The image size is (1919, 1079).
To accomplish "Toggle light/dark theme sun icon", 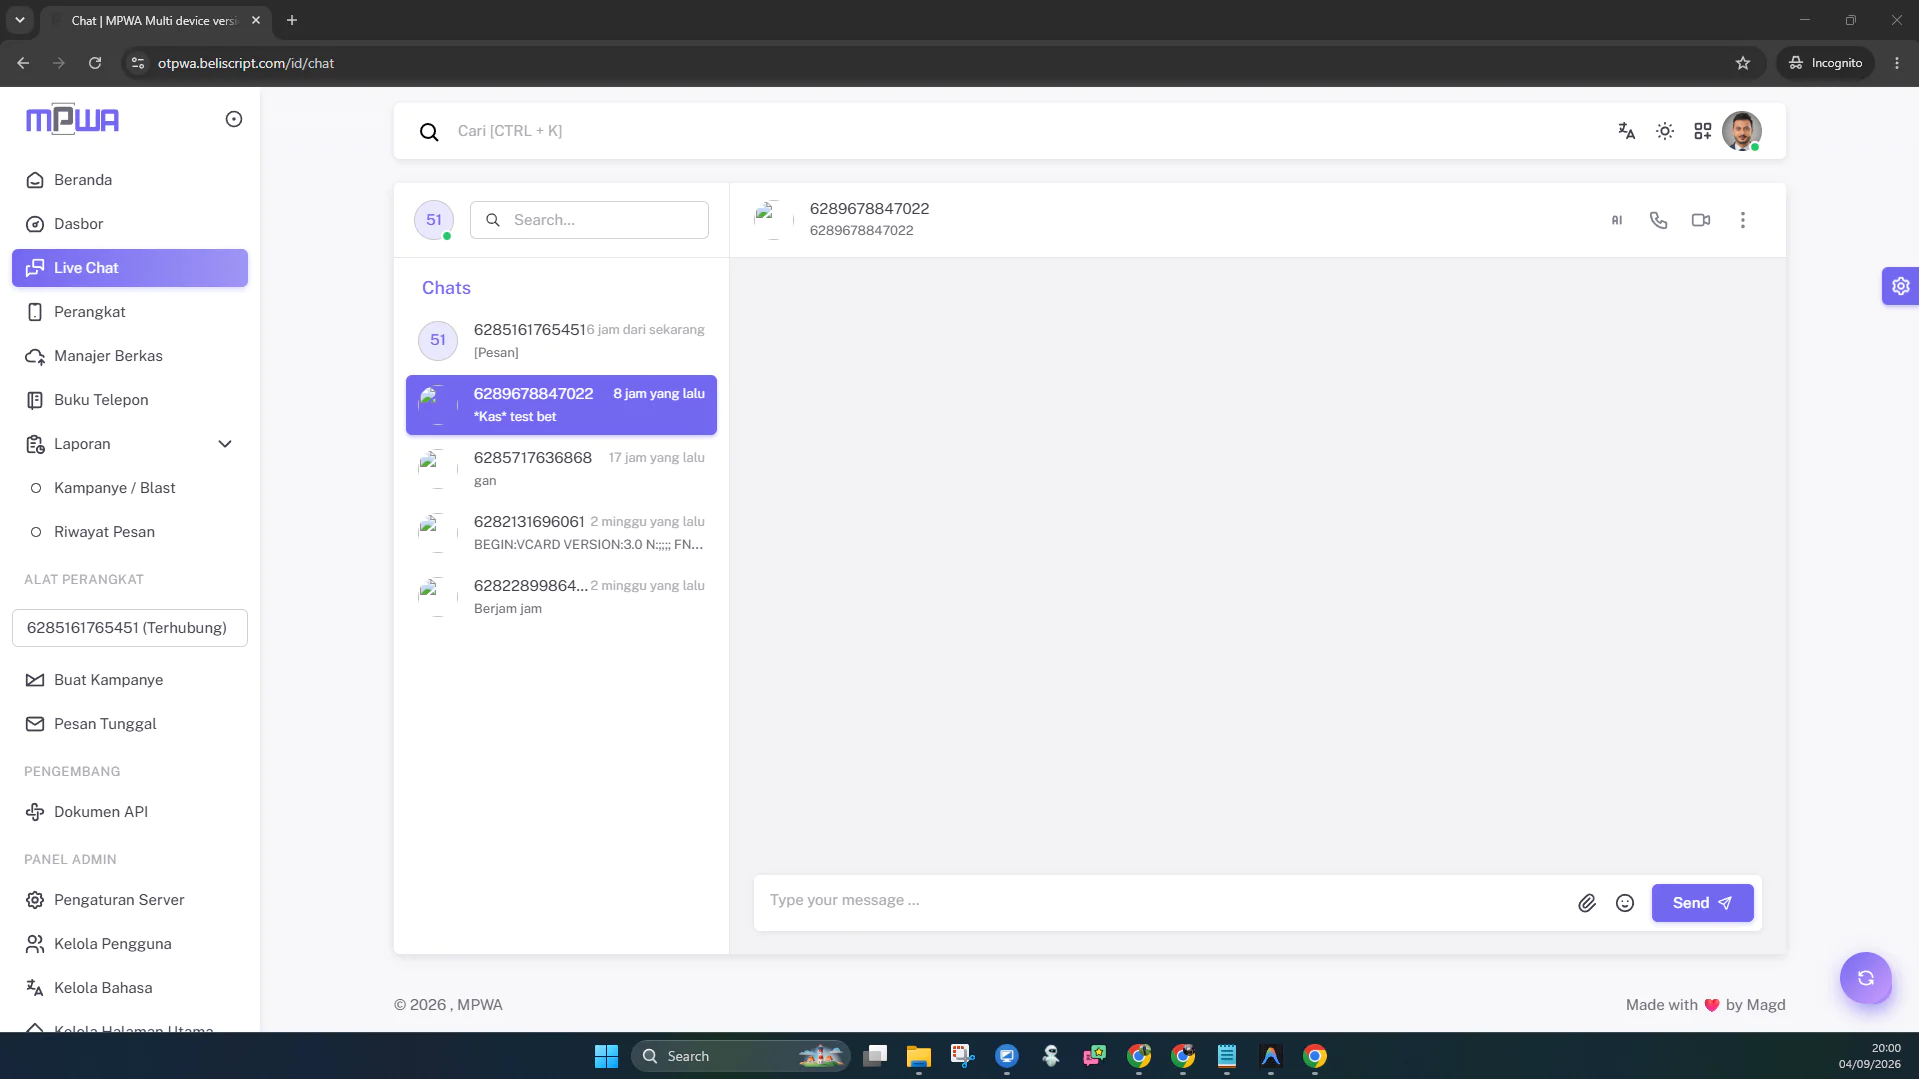I will (x=1664, y=131).
